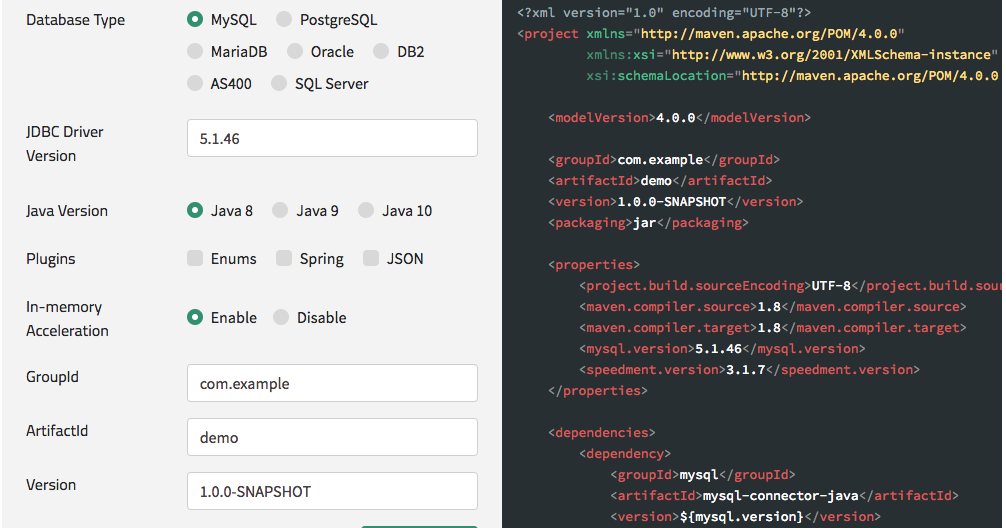Screen dimensions: 1006x528
Task: Disable in-memory acceleration
Action: (x=280, y=318)
